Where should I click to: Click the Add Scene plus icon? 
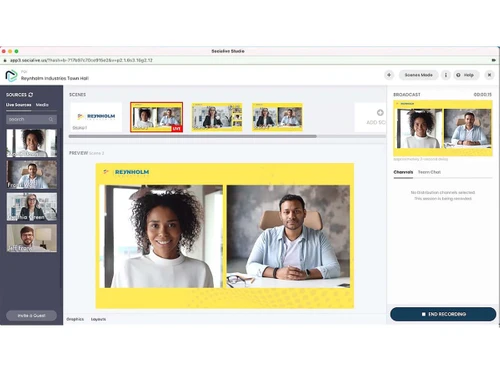(x=380, y=113)
